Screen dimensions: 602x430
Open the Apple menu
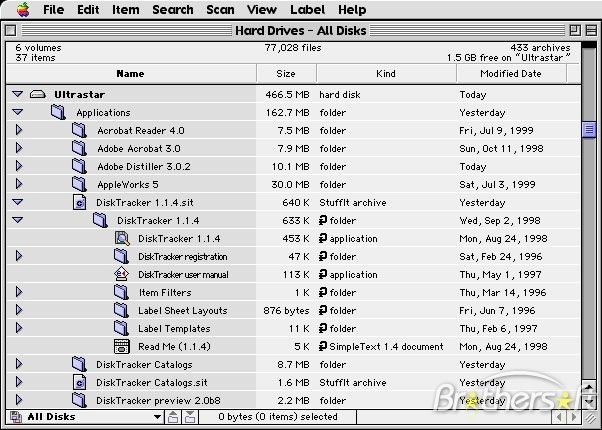(23, 10)
